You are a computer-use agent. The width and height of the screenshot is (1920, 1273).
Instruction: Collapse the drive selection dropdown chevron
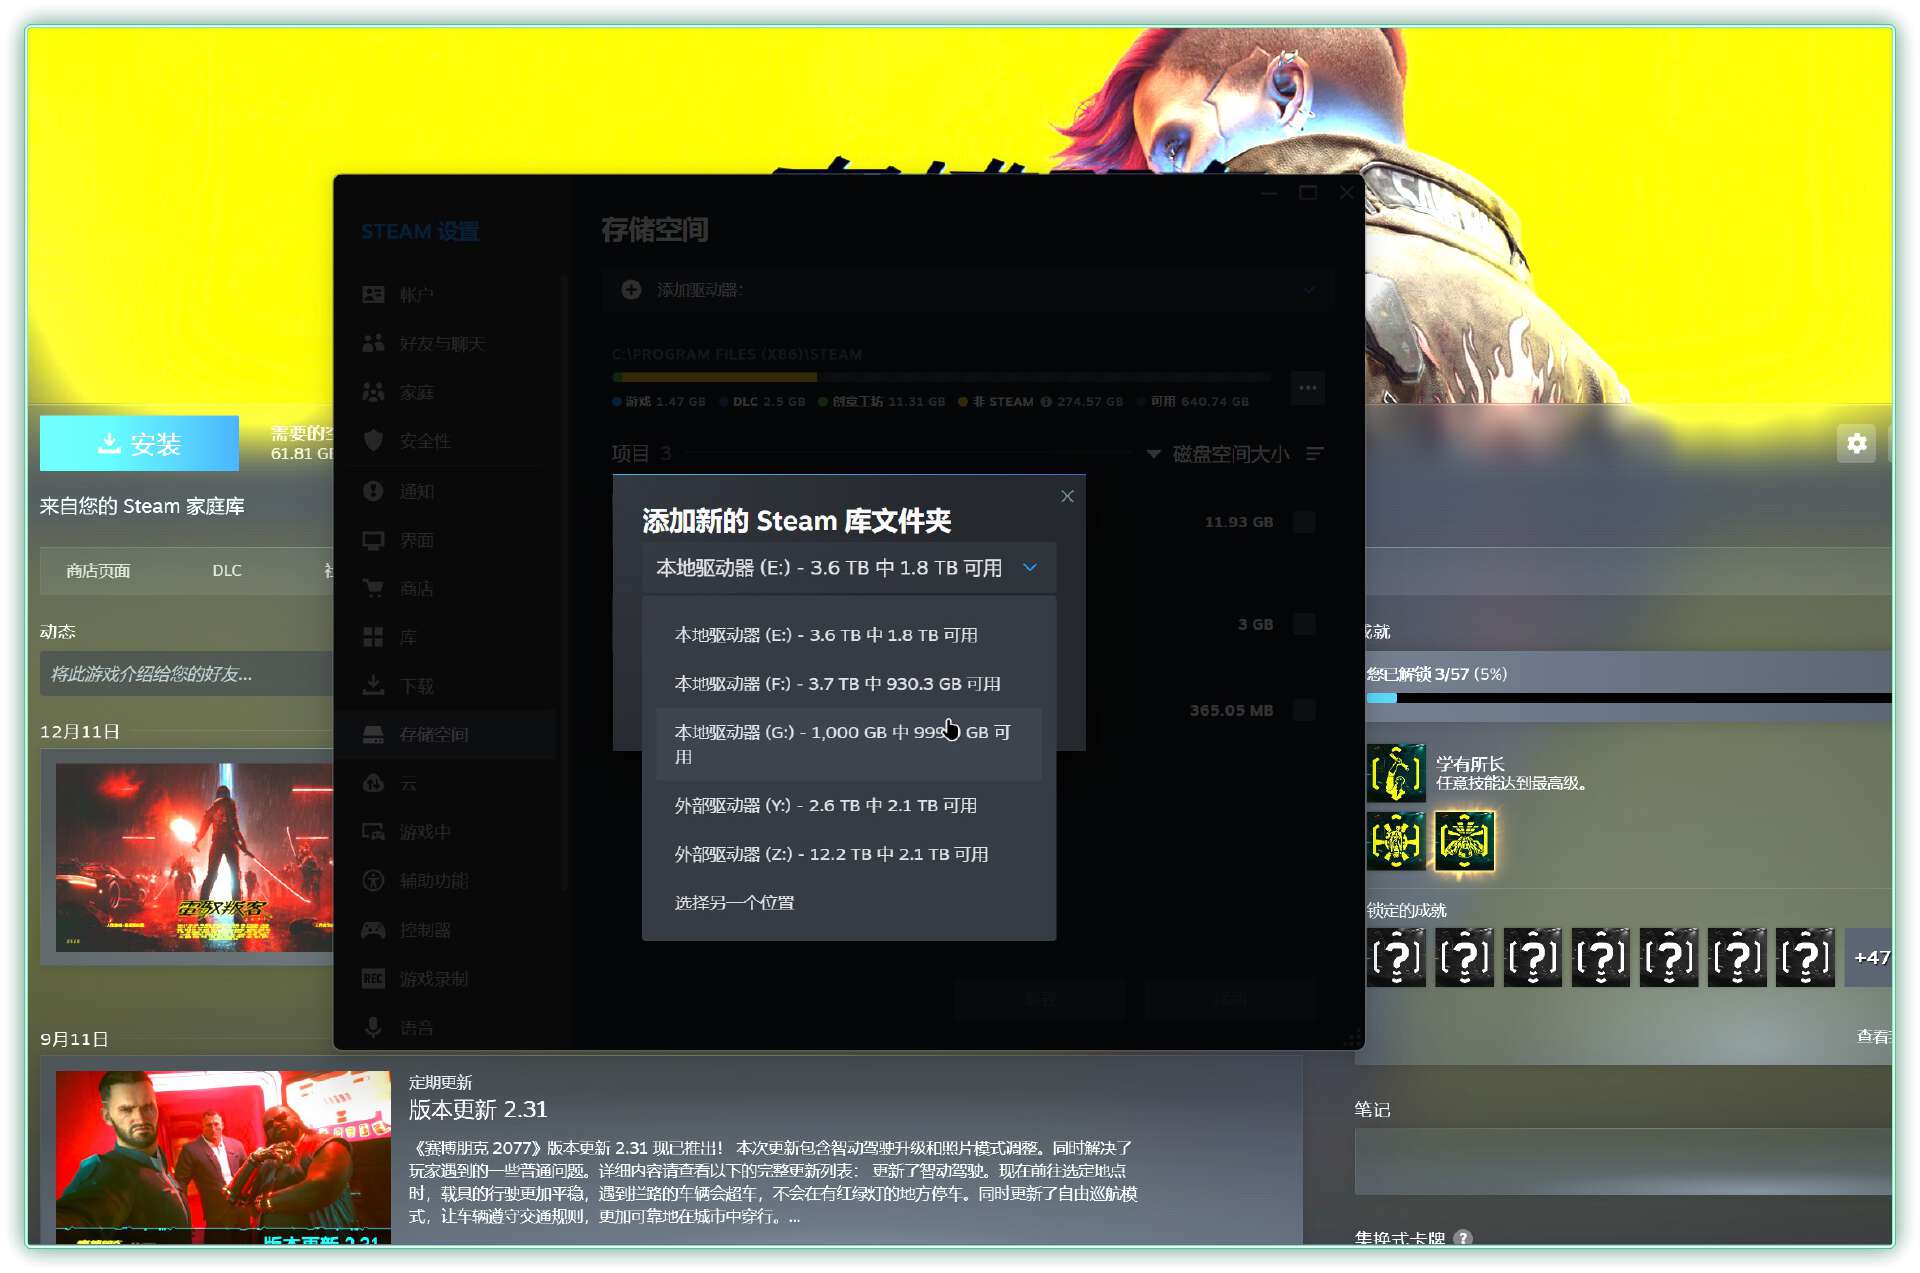[1030, 568]
